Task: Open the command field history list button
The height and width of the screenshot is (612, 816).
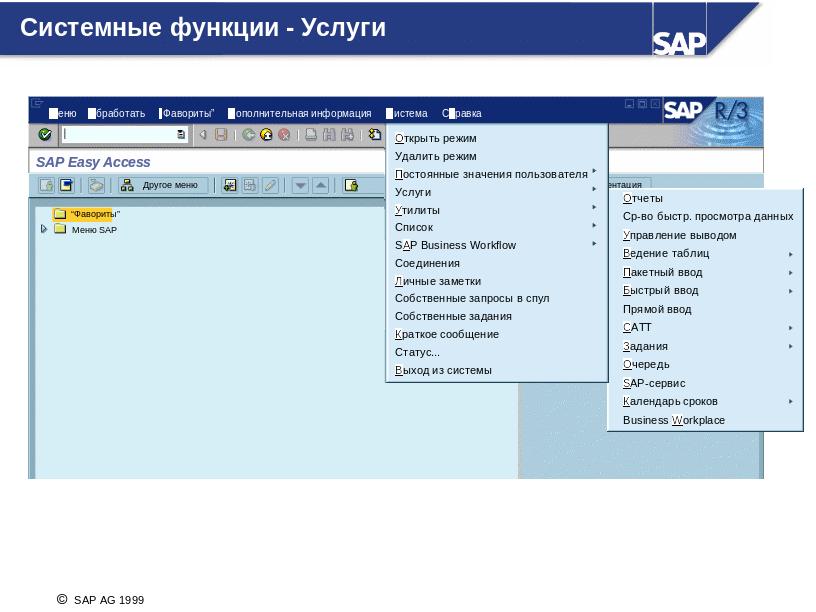Action: click(x=181, y=135)
